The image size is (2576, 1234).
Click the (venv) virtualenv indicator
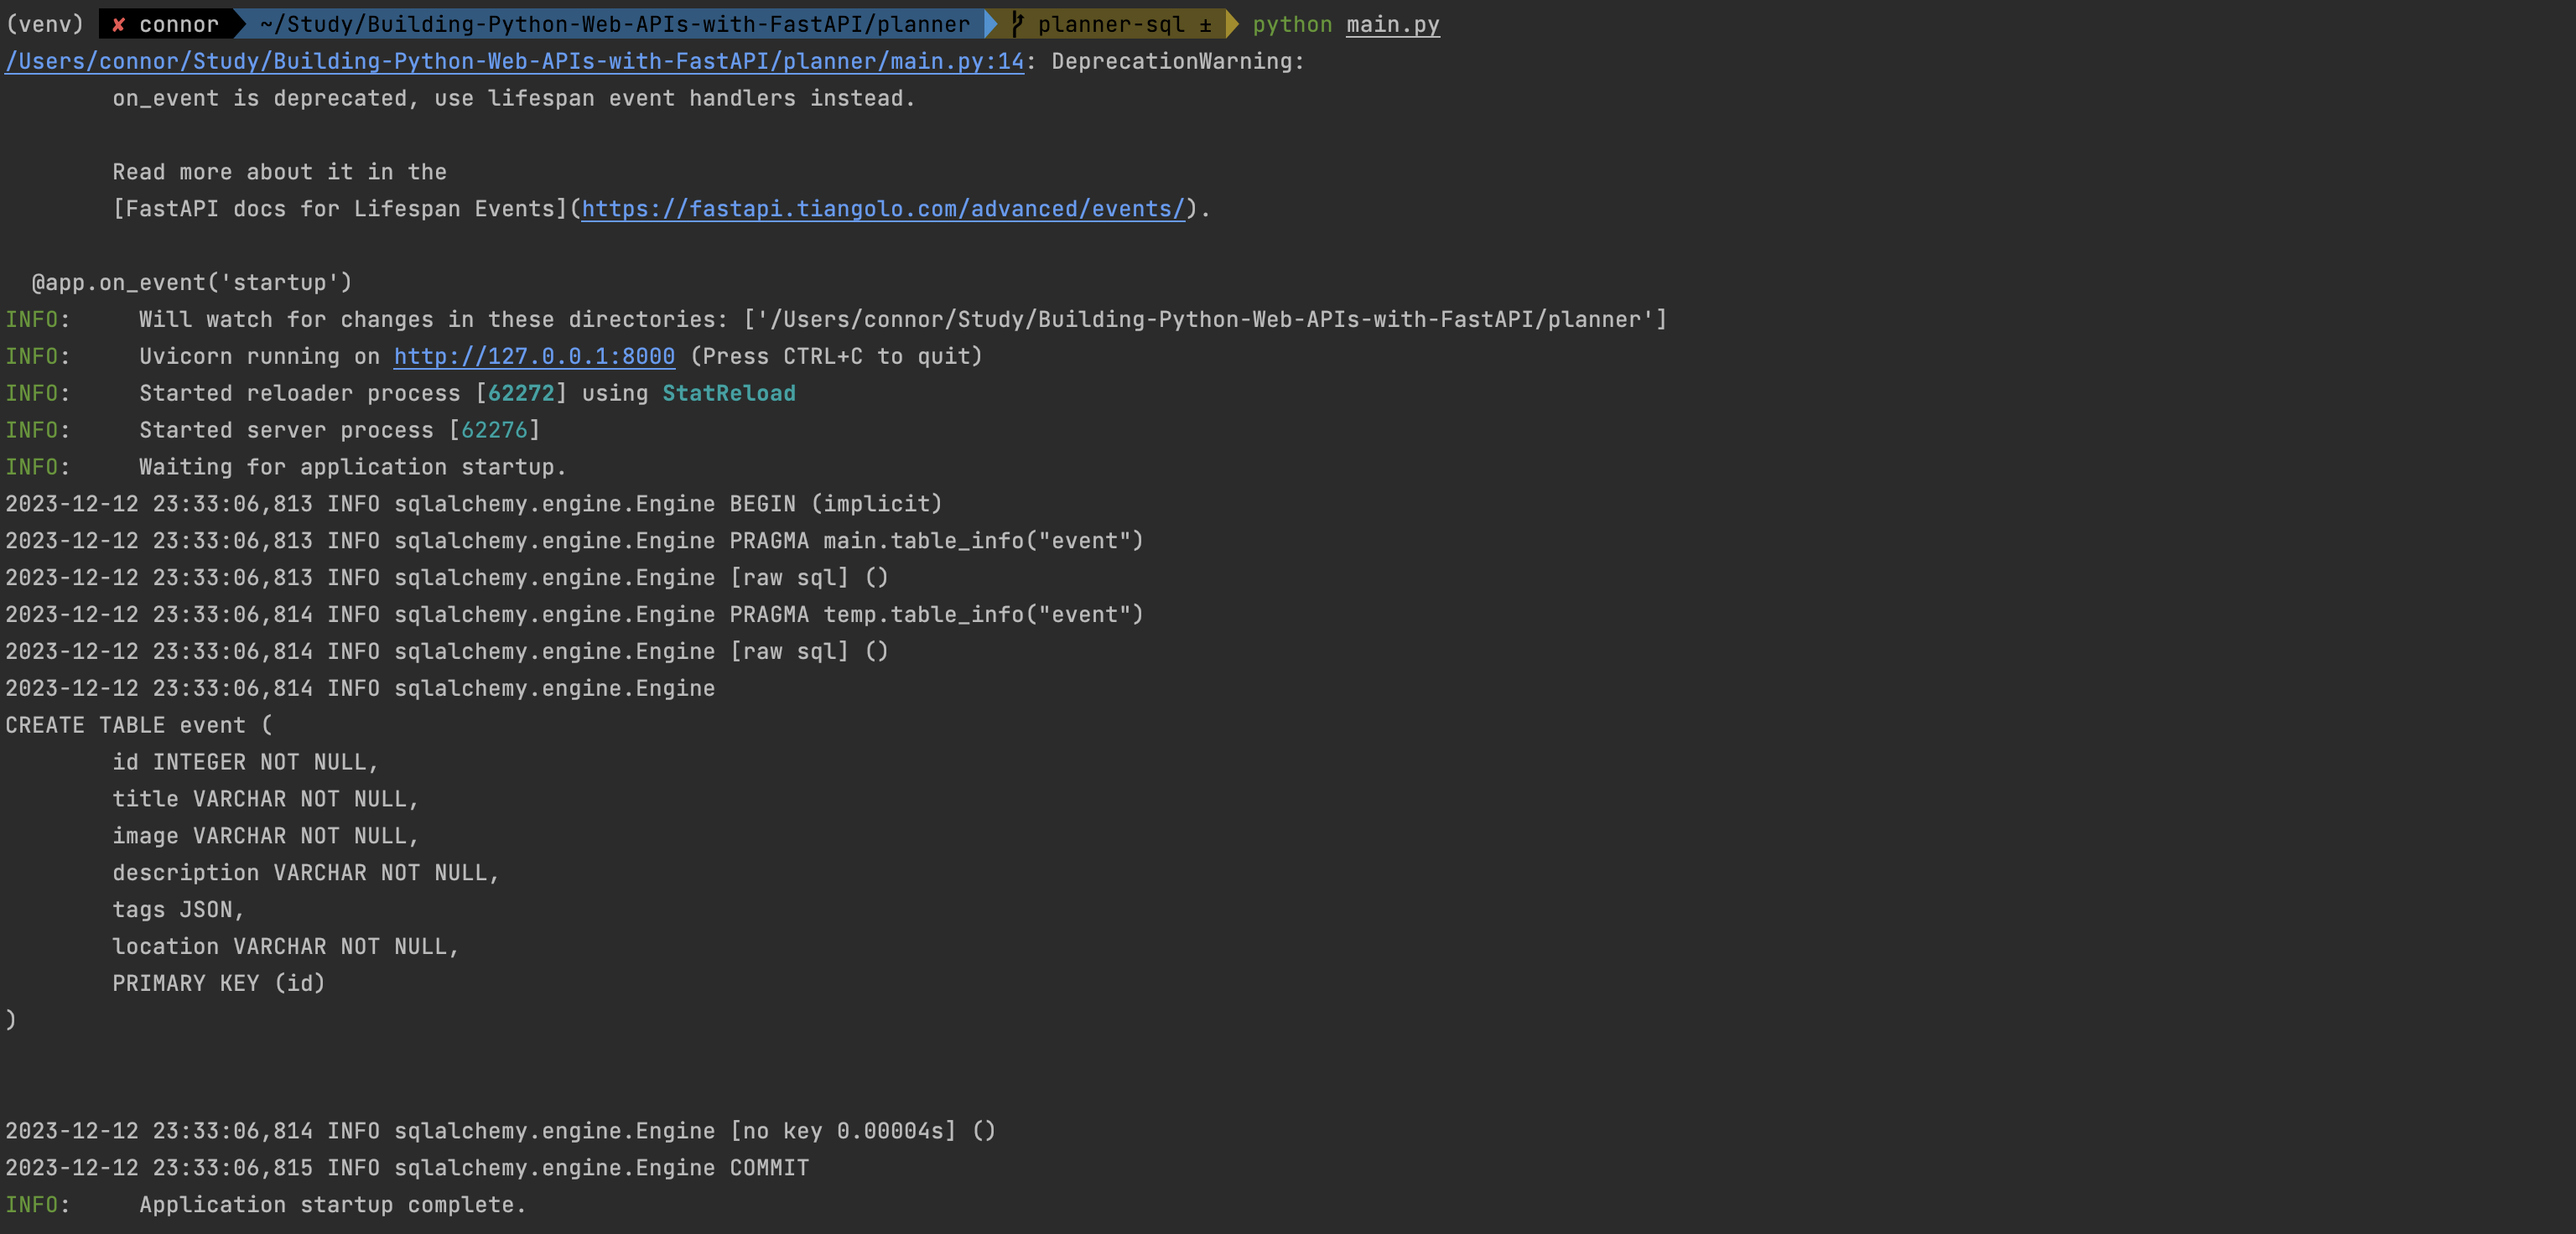[45, 24]
